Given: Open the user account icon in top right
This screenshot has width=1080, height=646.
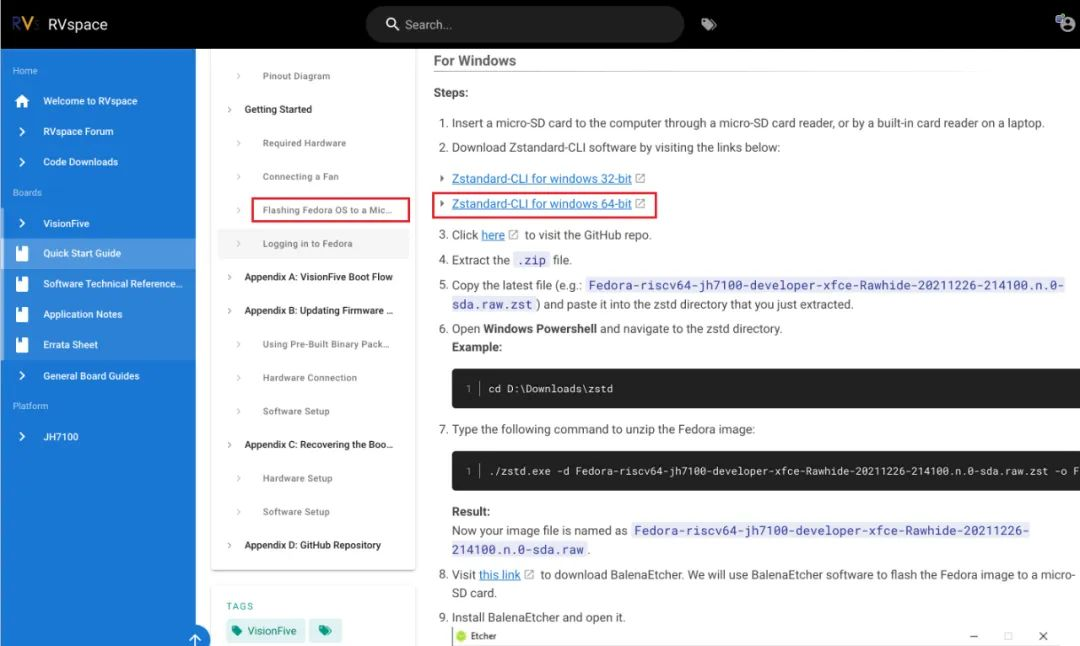Looking at the screenshot, I should tap(1065, 23).
